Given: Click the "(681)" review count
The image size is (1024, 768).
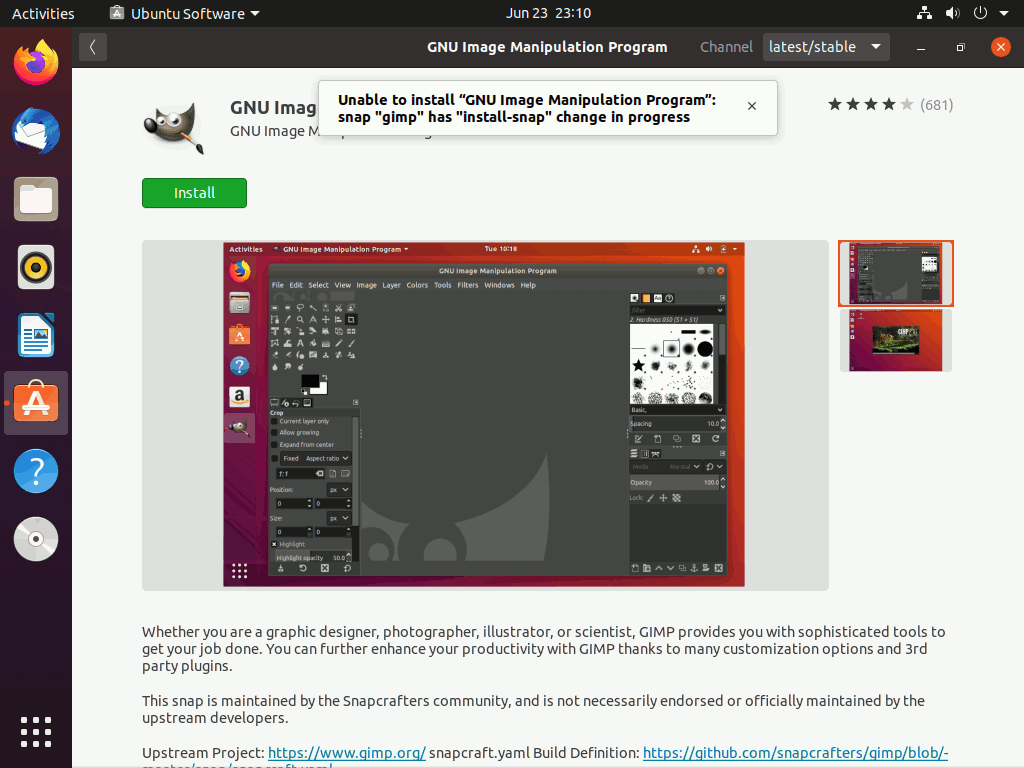Looking at the screenshot, I should (x=936, y=104).
